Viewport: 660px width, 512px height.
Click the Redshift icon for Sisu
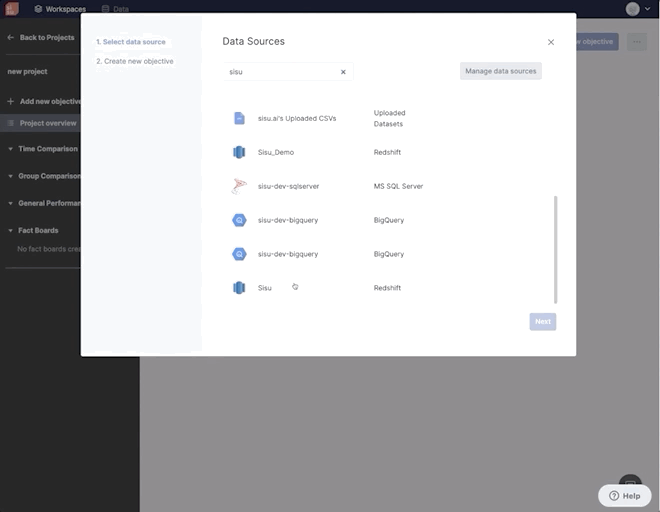[x=239, y=288]
